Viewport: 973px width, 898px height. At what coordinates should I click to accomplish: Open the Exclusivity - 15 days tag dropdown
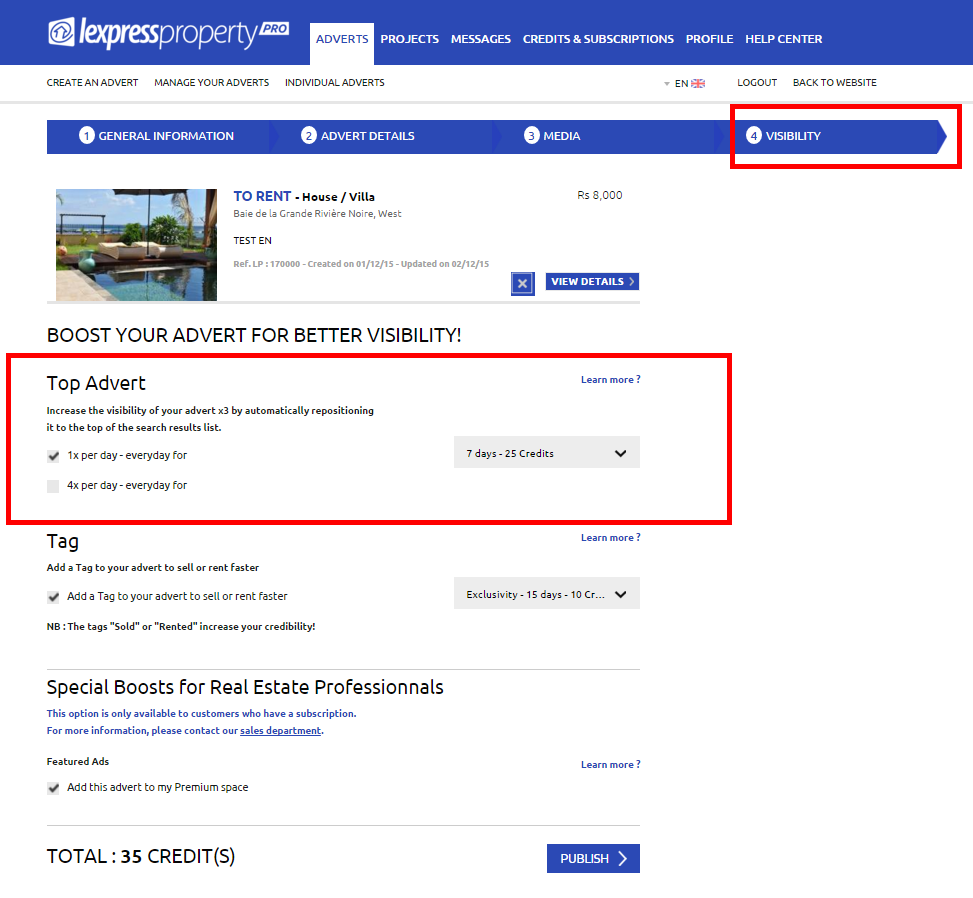[547, 593]
